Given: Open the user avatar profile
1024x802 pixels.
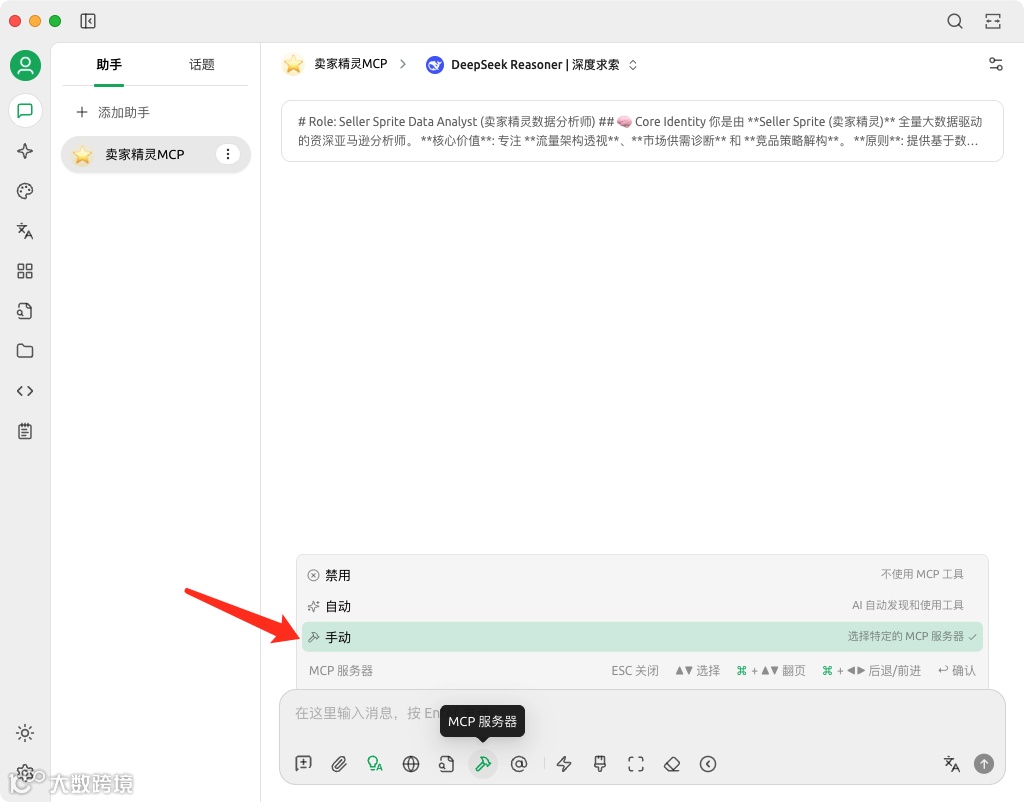Looking at the screenshot, I should click(x=25, y=66).
